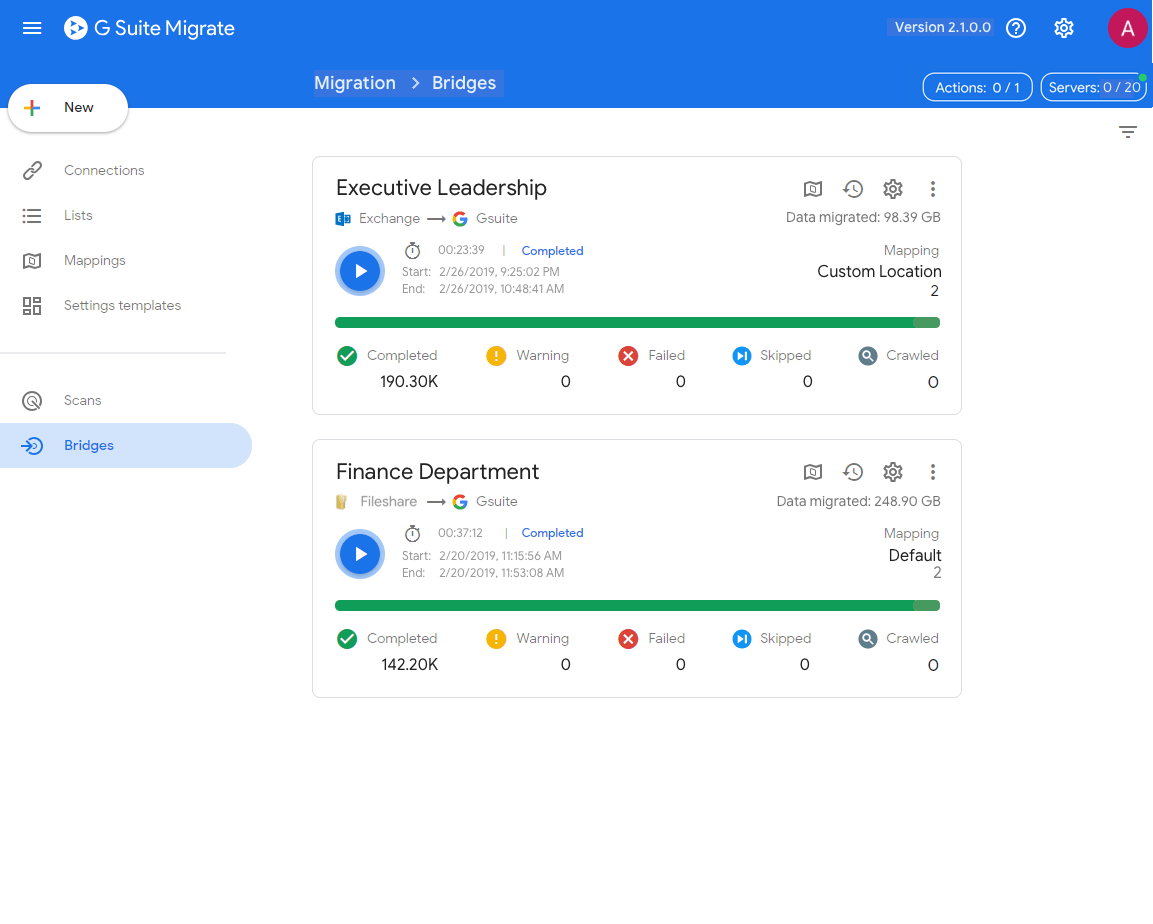Image resolution: width=1153 pixels, height=924 pixels.
Task: Open mapping icon on Finance Department bridge
Action: 813,472
